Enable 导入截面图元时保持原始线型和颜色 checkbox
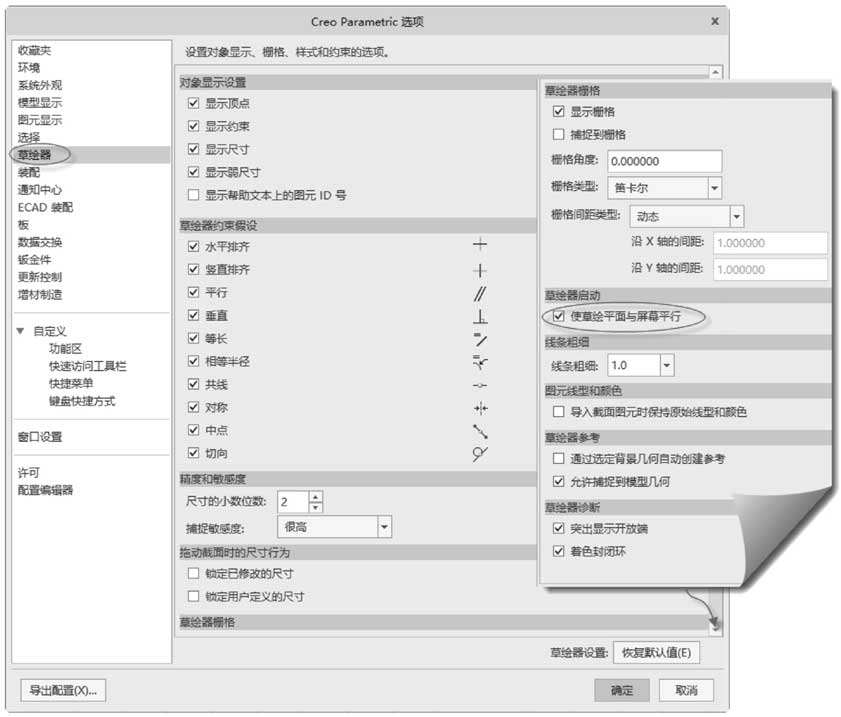Viewport: 841px width, 717px height. click(558, 412)
